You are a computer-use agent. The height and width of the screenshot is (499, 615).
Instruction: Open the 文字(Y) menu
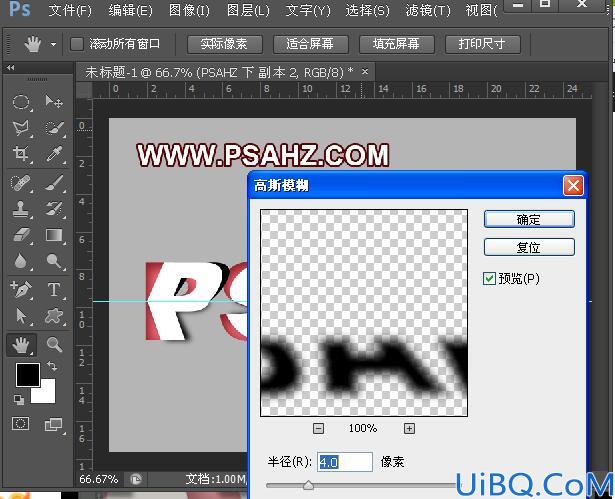(308, 10)
